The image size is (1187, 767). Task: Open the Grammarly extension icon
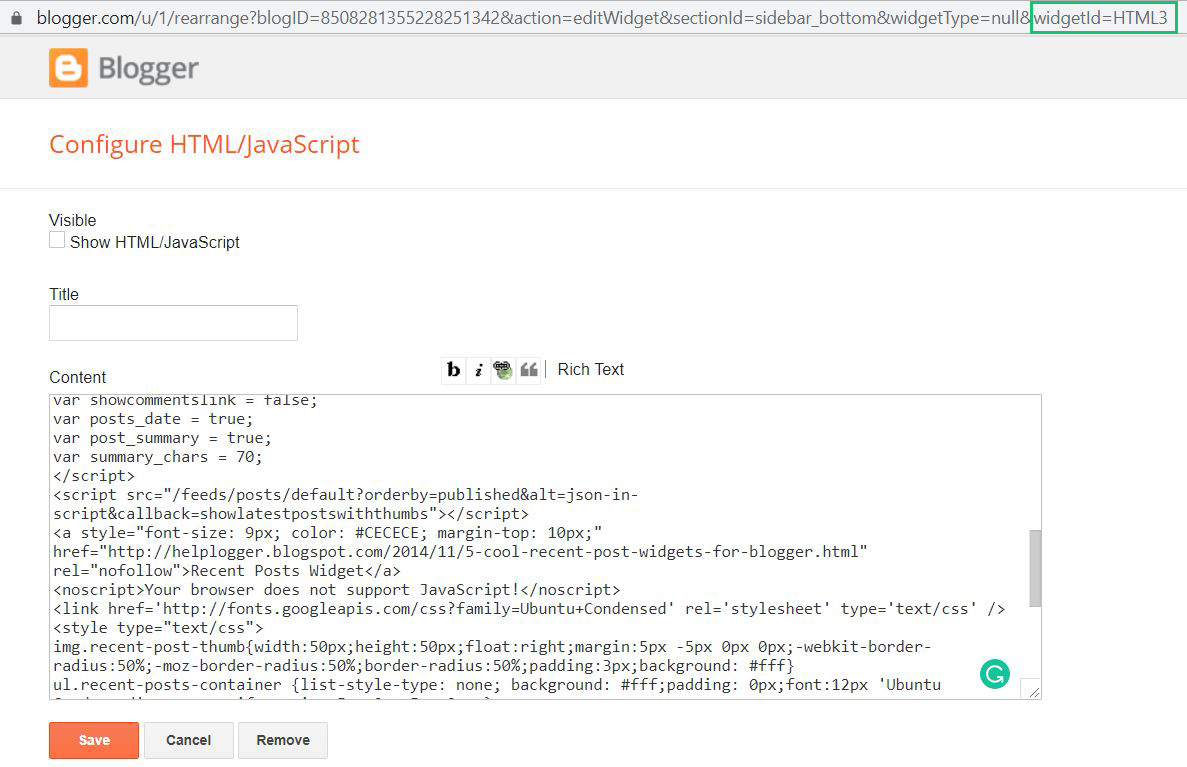(x=994, y=674)
